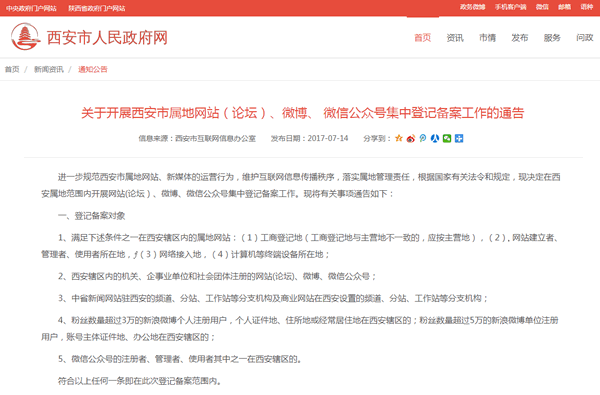The image size is (600, 395).
Task: Go to 新闻资讯 breadcrumb link
Action: pyautogui.click(x=49, y=69)
